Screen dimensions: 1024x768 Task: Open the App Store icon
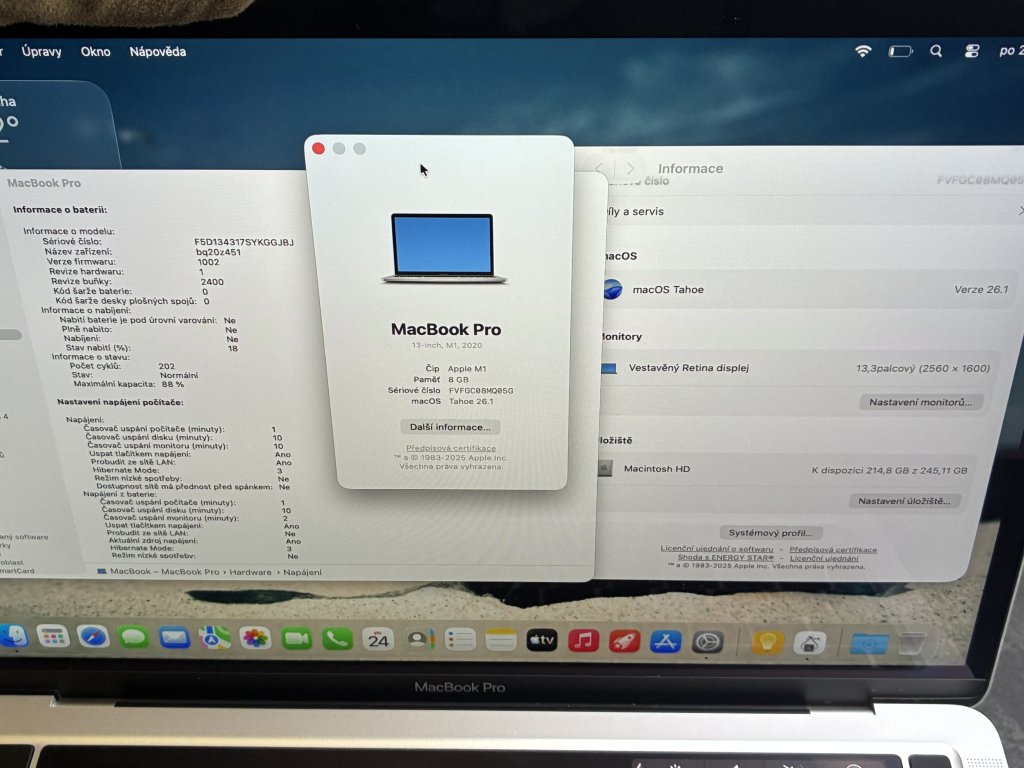[665, 643]
